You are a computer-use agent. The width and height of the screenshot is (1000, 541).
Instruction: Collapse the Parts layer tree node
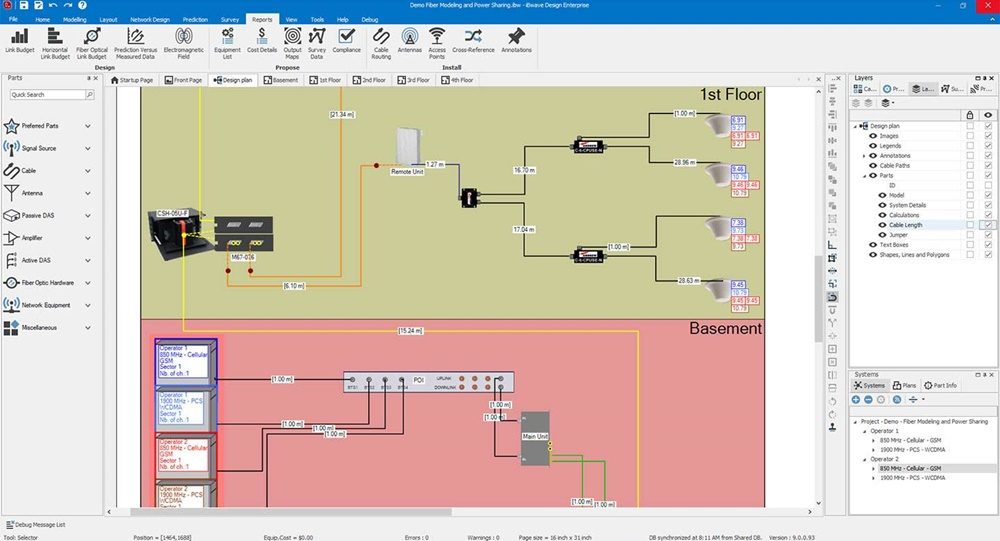865,175
